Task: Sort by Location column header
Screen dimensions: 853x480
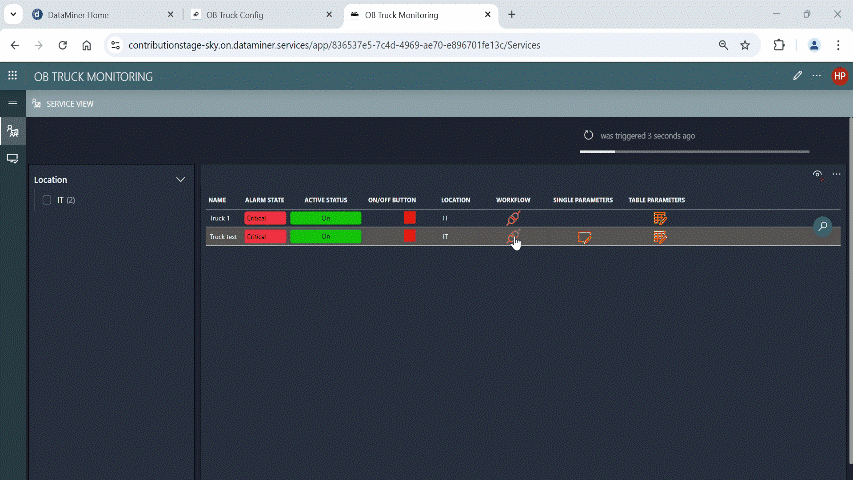Action: point(455,200)
